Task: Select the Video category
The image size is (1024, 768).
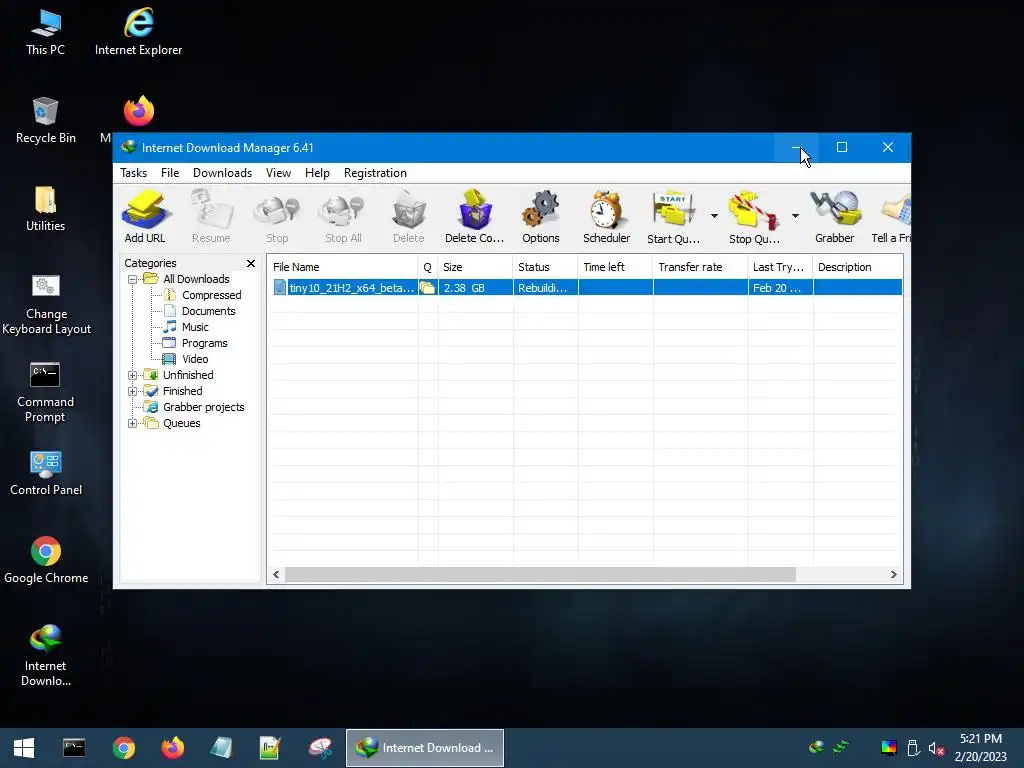Action: click(x=195, y=359)
